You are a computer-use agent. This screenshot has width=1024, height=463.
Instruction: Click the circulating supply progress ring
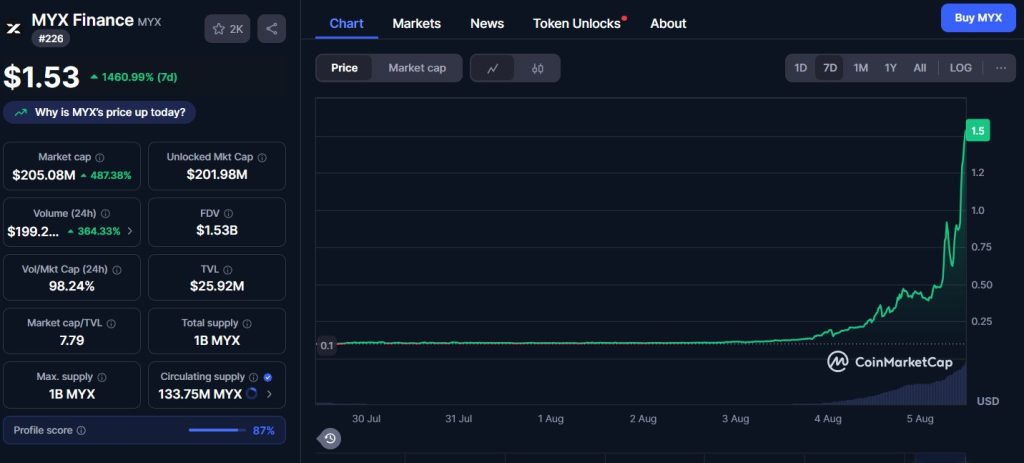coord(252,394)
